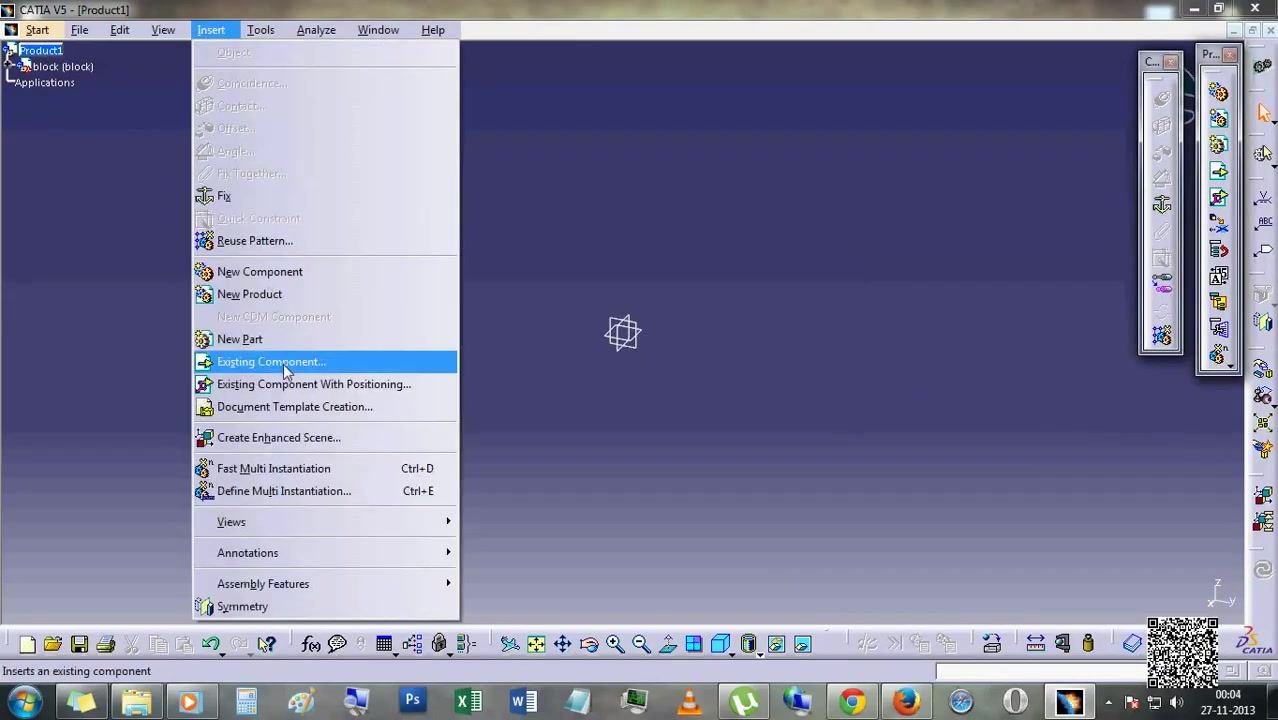Click Text with Leader ABC icon

[1264, 223]
